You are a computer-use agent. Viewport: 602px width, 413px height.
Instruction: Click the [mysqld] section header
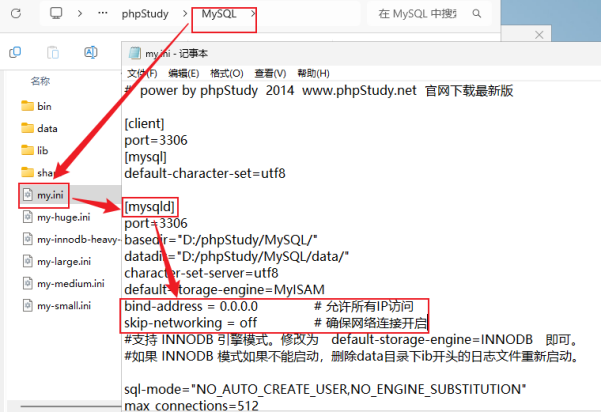coord(150,207)
